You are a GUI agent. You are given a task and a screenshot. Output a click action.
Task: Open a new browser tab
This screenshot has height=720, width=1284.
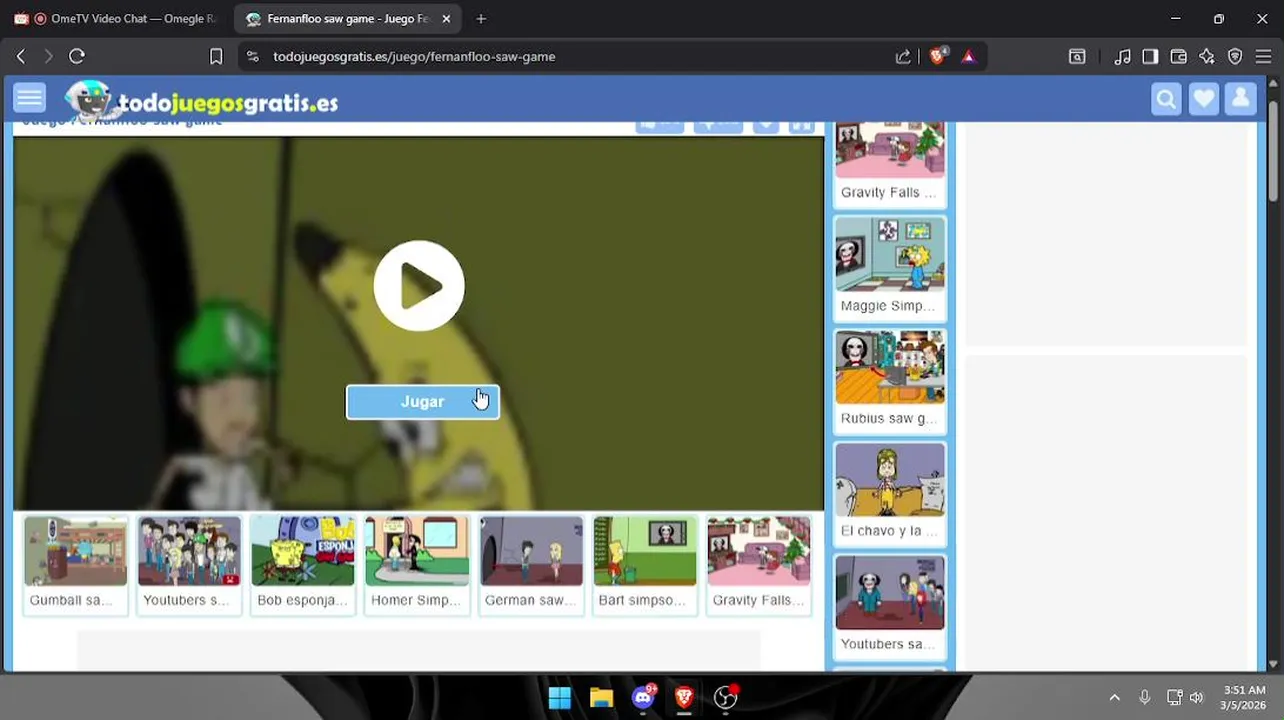[x=481, y=19]
